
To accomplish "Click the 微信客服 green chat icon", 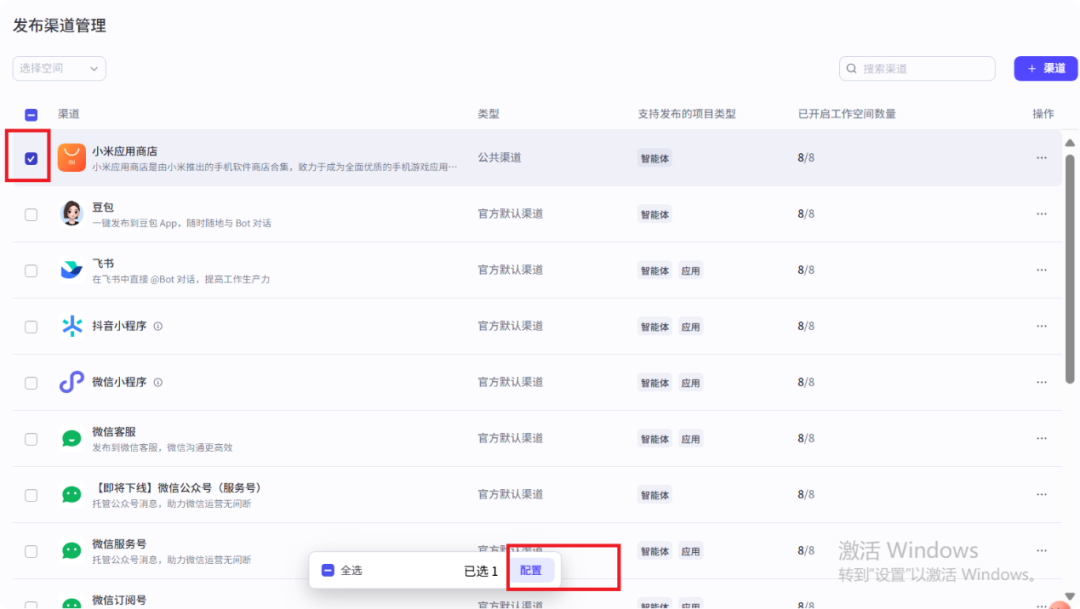I will (72, 438).
